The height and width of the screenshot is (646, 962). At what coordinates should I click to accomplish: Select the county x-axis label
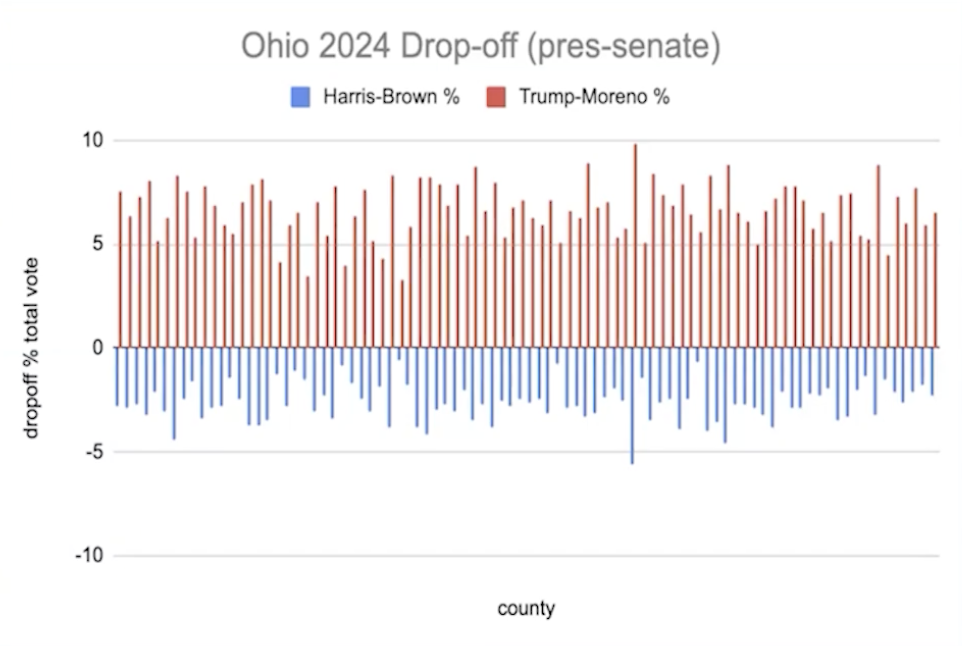click(526, 609)
